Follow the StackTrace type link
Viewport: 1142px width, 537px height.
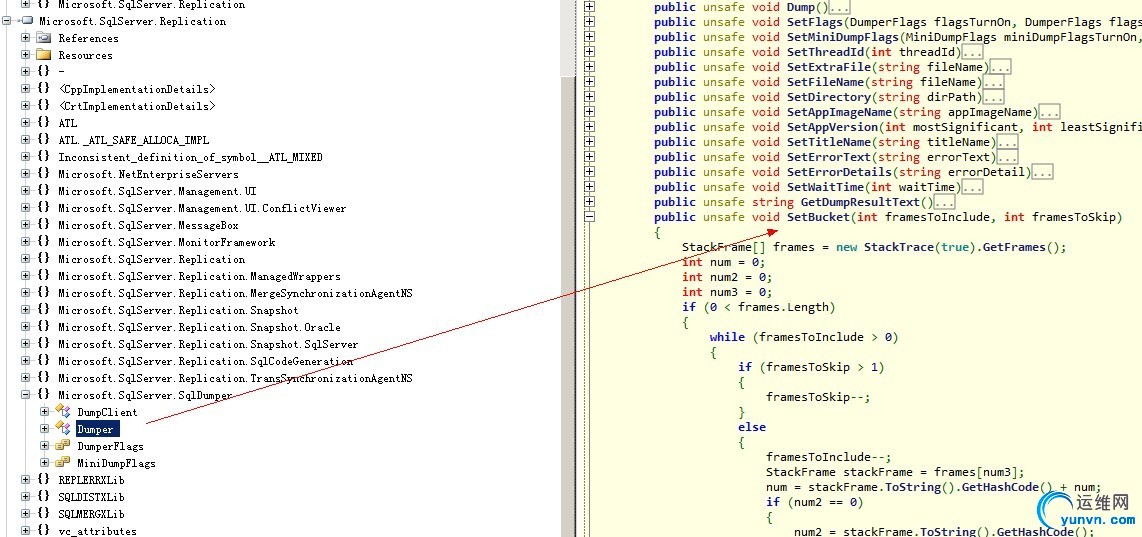click(899, 247)
